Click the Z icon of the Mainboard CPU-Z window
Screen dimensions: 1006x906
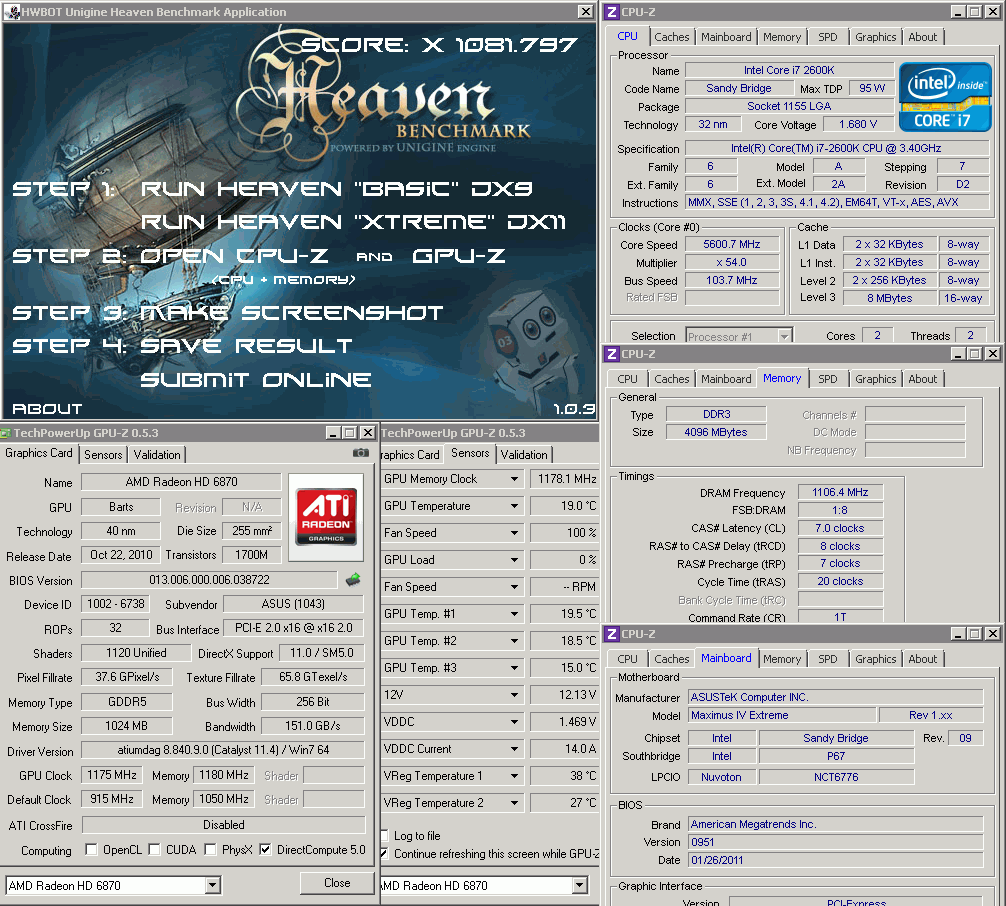pyautogui.click(x=612, y=634)
